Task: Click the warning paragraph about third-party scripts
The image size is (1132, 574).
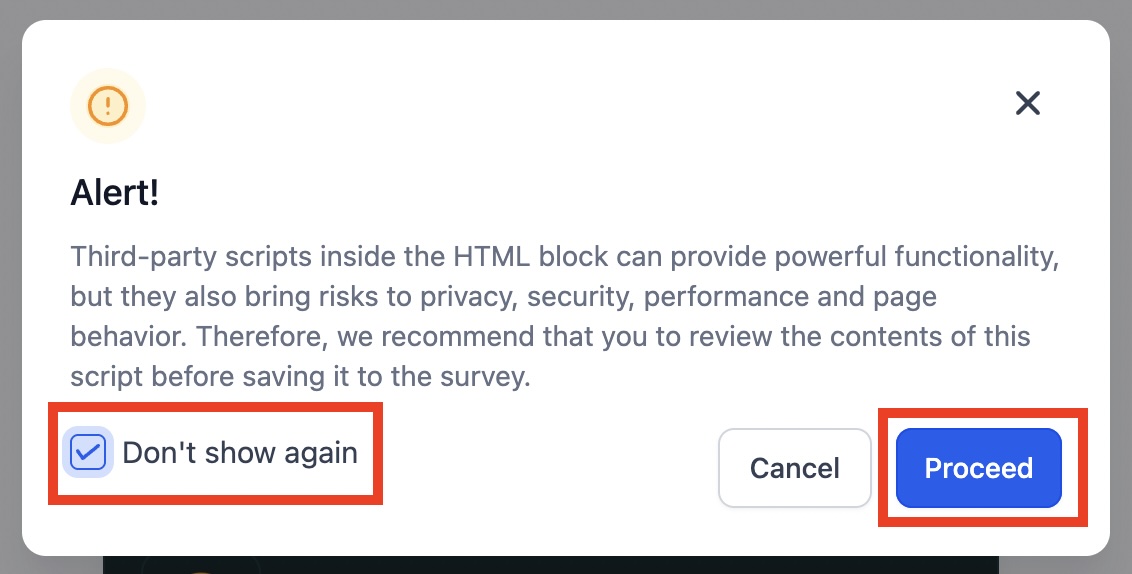Action: coord(565,316)
